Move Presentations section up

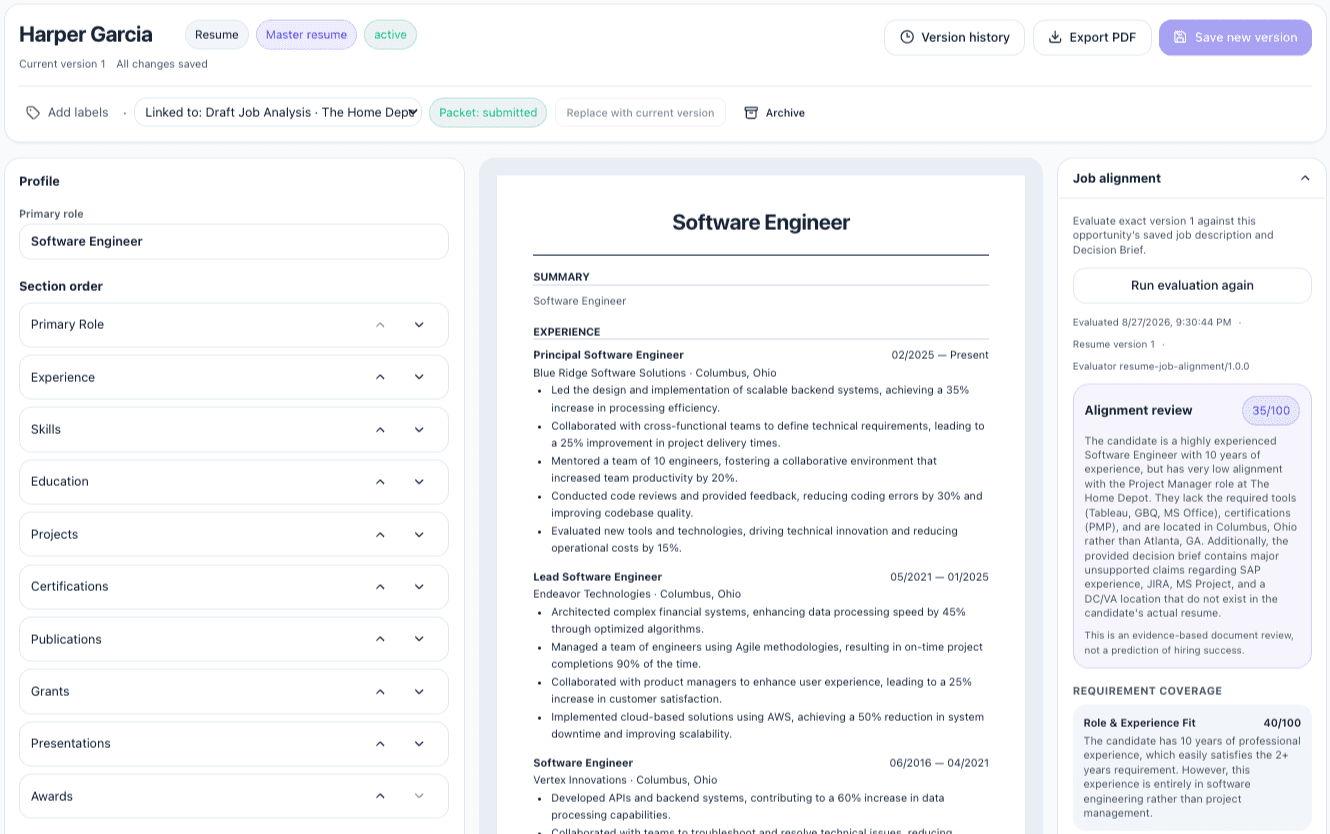[380, 743]
